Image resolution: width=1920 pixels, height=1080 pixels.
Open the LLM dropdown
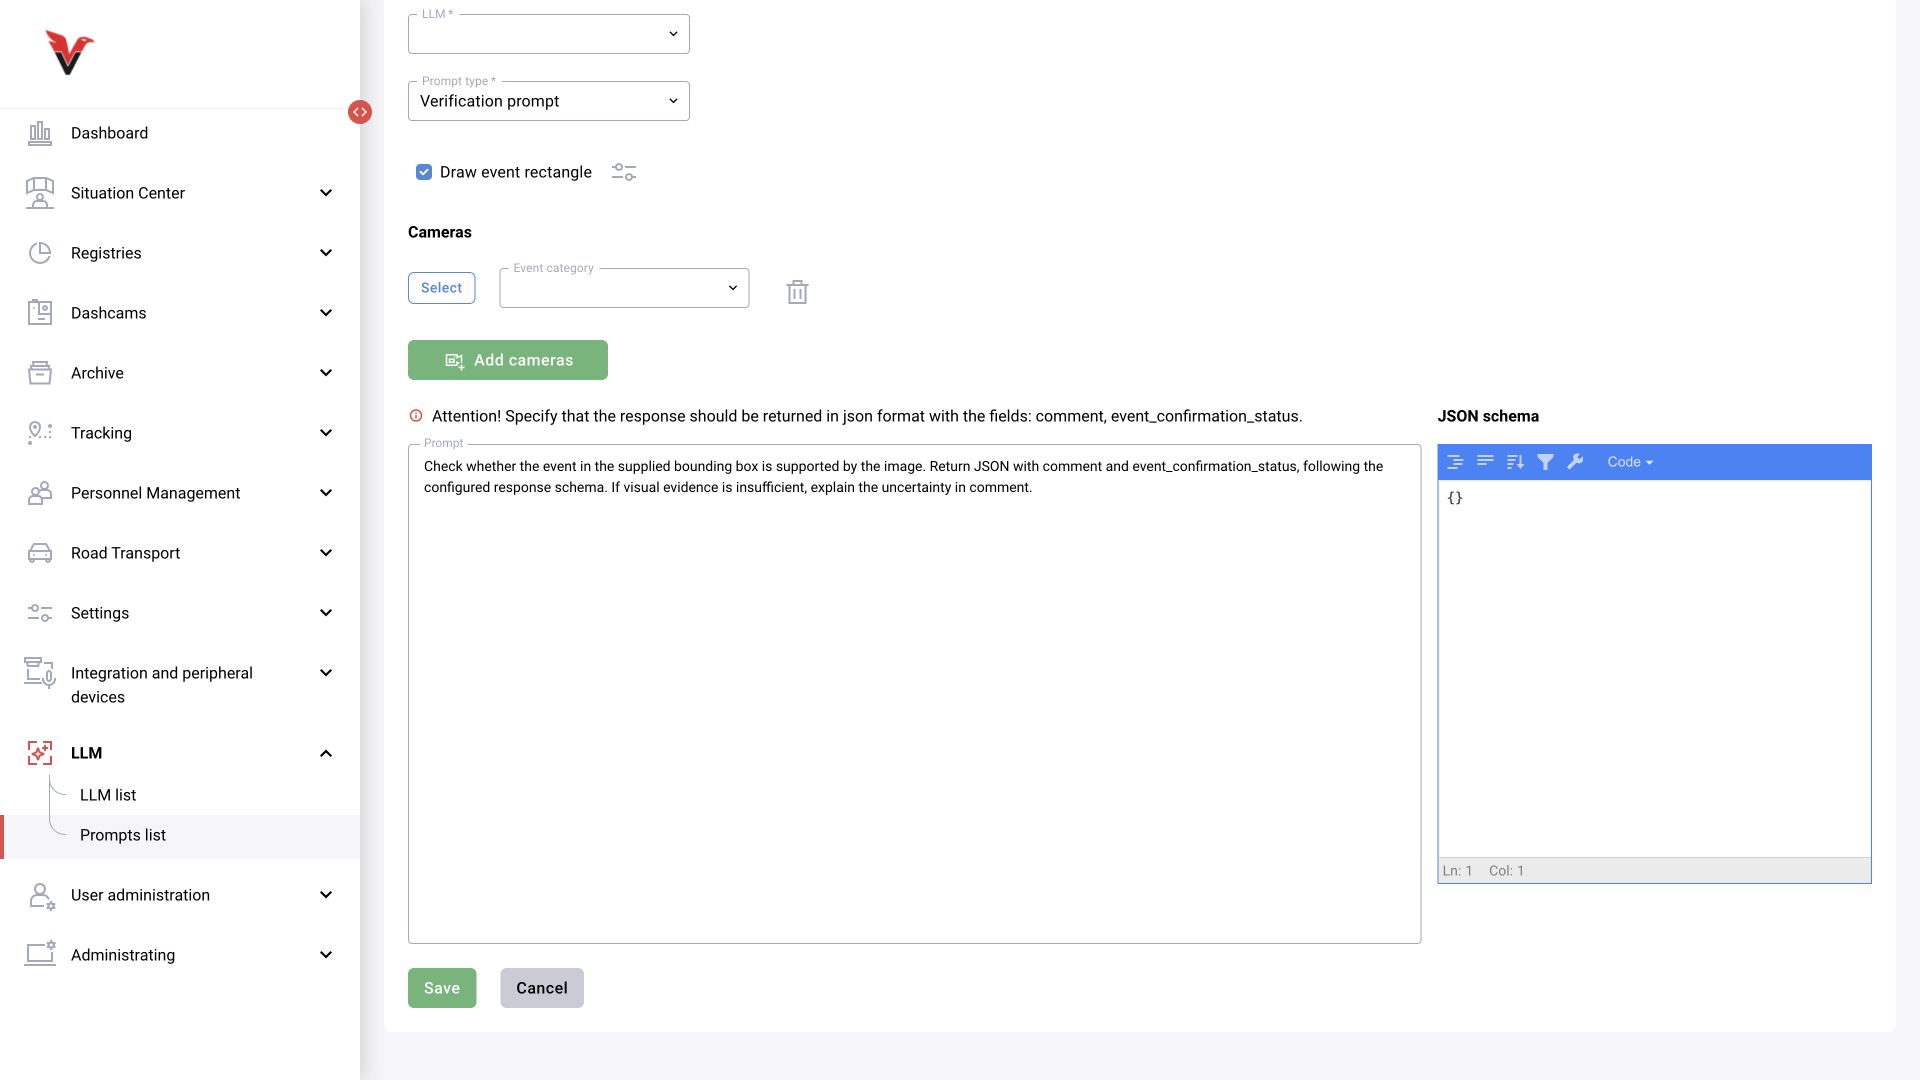pos(548,34)
